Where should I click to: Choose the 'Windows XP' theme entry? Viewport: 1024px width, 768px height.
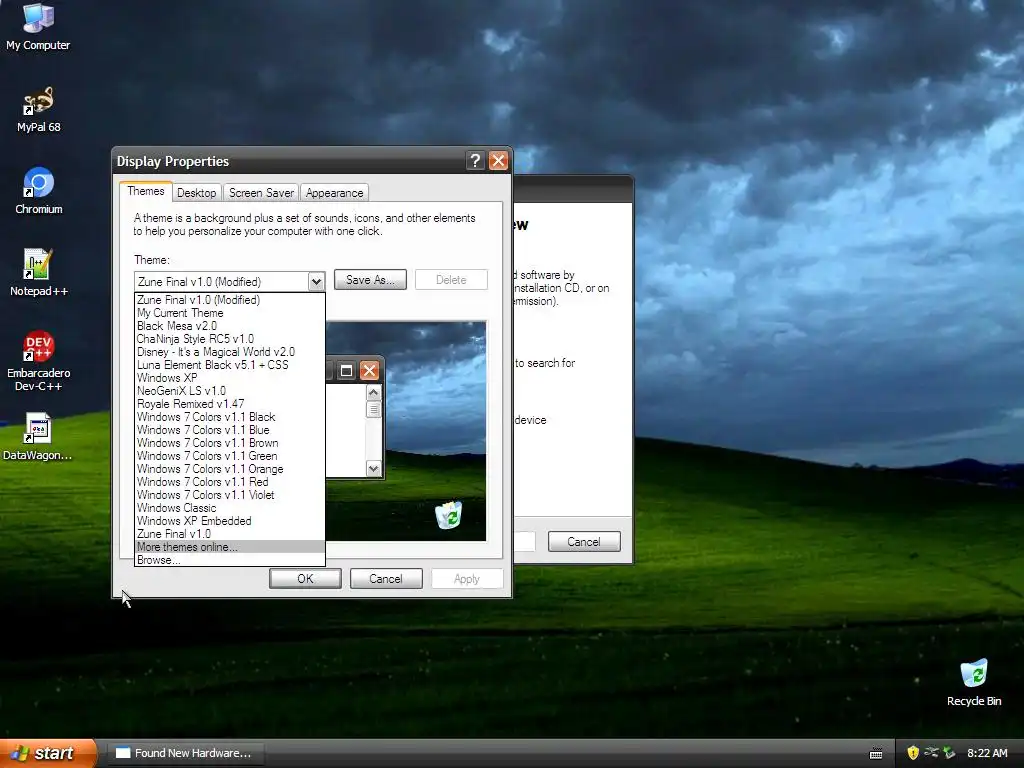point(229,378)
